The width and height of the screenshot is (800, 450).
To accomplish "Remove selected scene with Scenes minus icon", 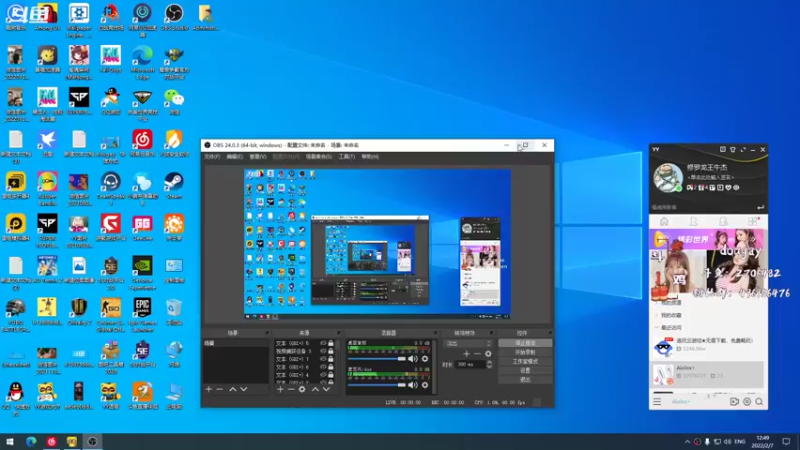I will [x=220, y=389].
